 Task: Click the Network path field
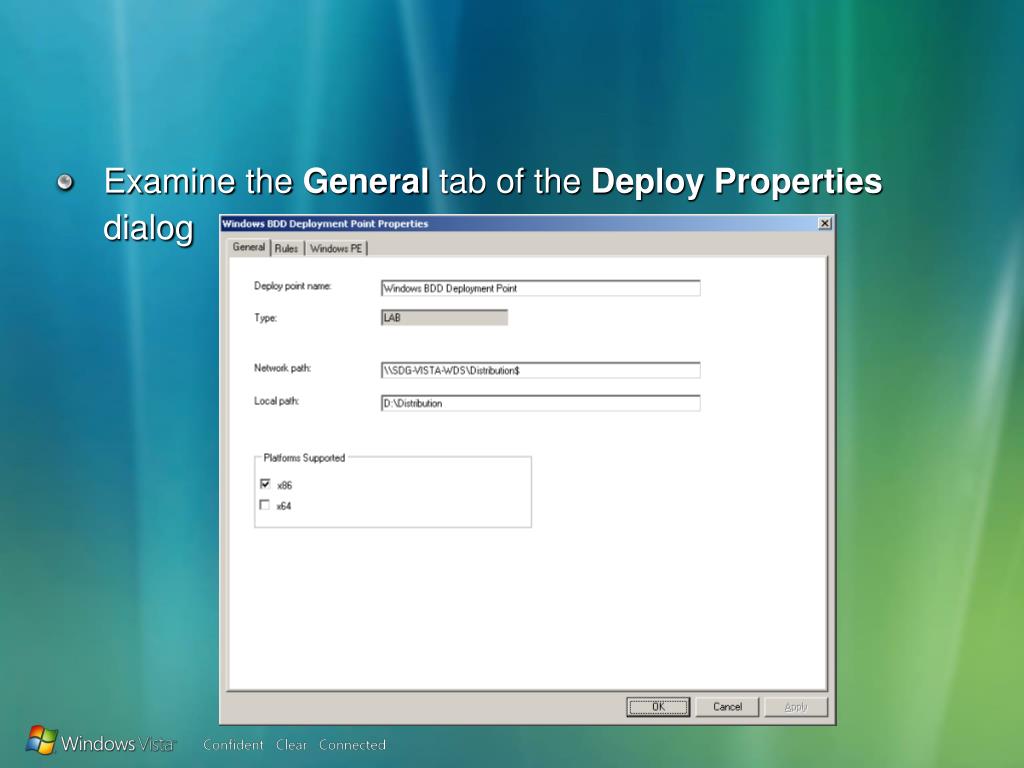tap(541, 370)
